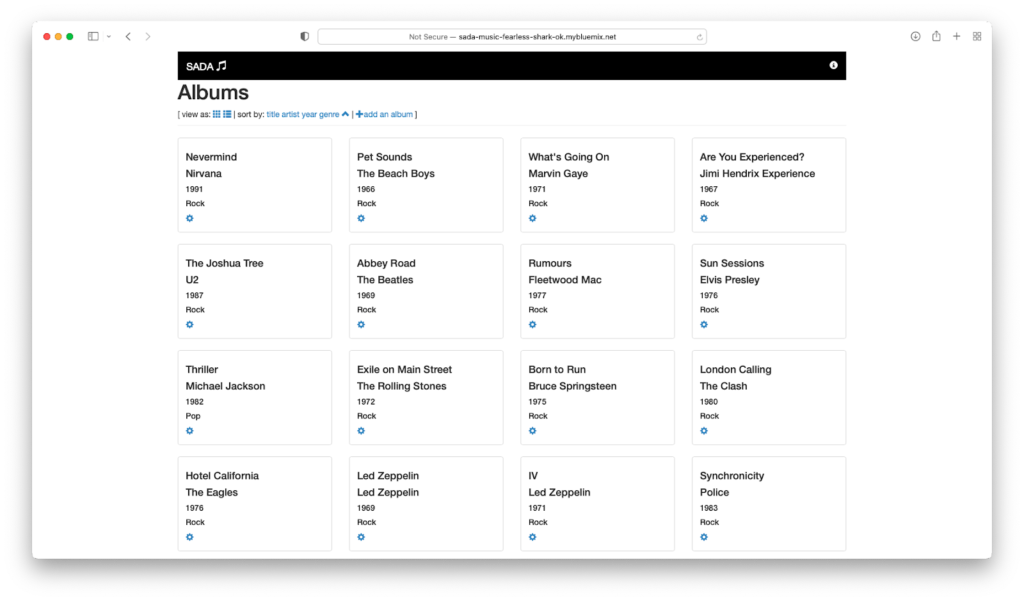The image size is (1024, 601).
Task: Click the artist name Fleetwood Mac
Action: pyautogui.click(x=565, y=280)
